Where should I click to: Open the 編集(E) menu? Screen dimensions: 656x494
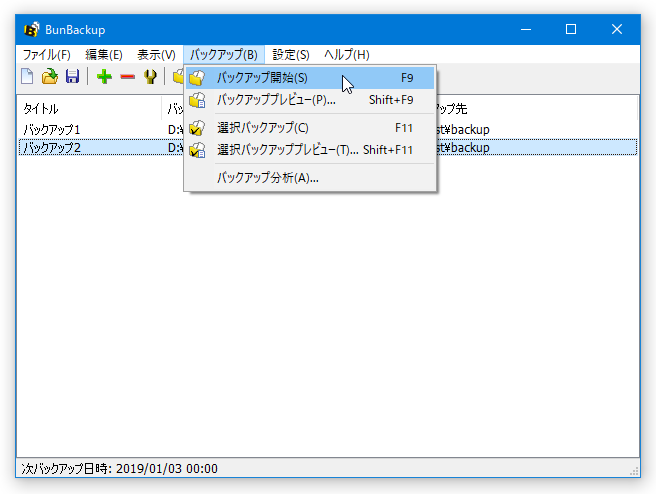[104, 55]
